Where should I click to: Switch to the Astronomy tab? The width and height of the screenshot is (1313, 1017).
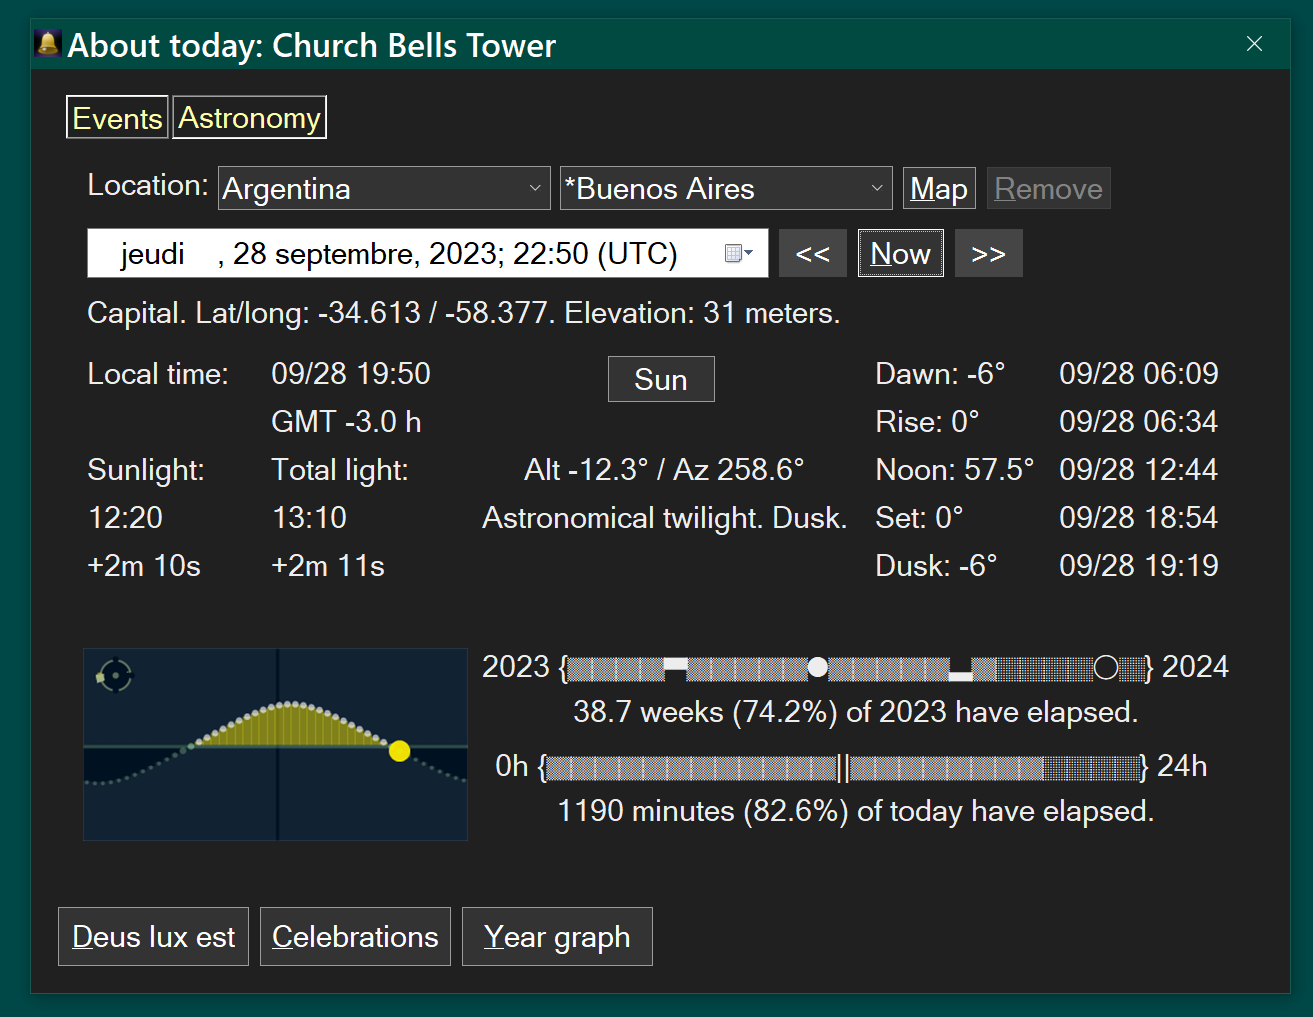tap(249, 118)
